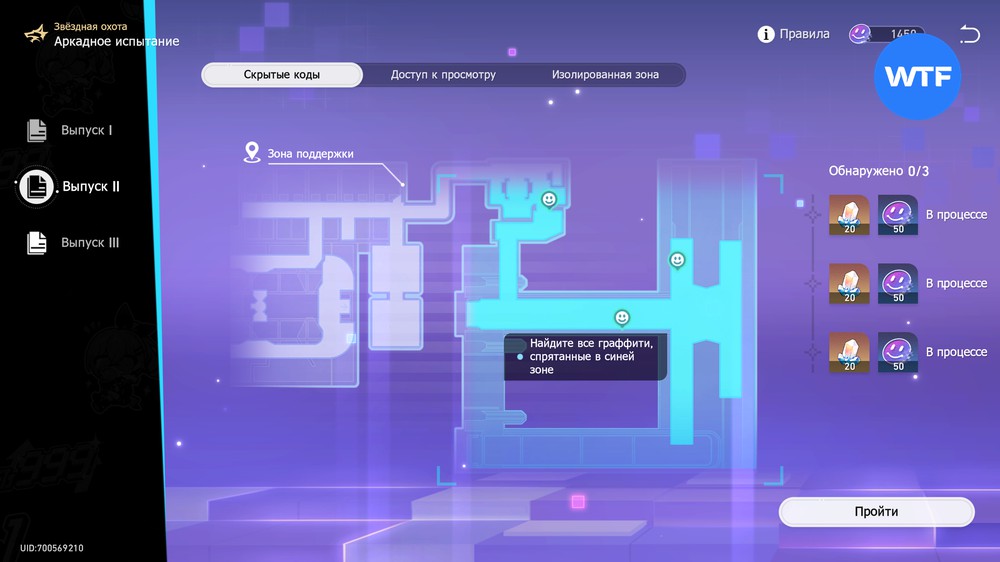Open the Правила info icon

click(x=767, y=34)
